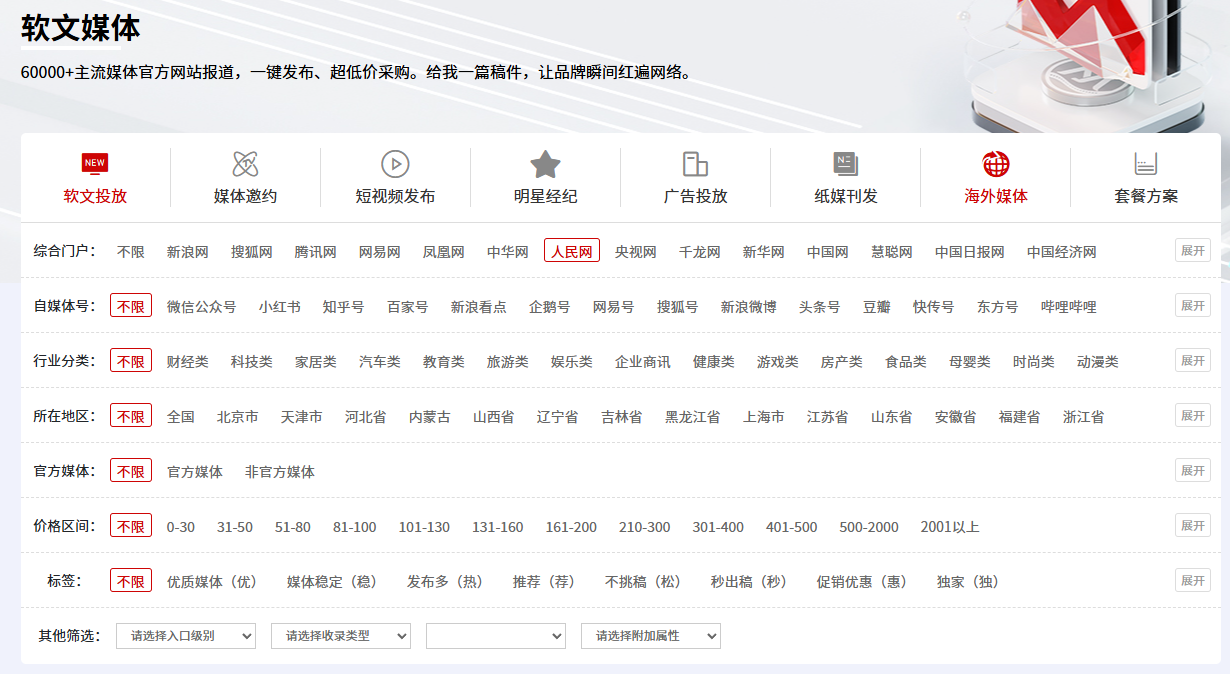Click the 微信公众号 filter link

[201, 306]
